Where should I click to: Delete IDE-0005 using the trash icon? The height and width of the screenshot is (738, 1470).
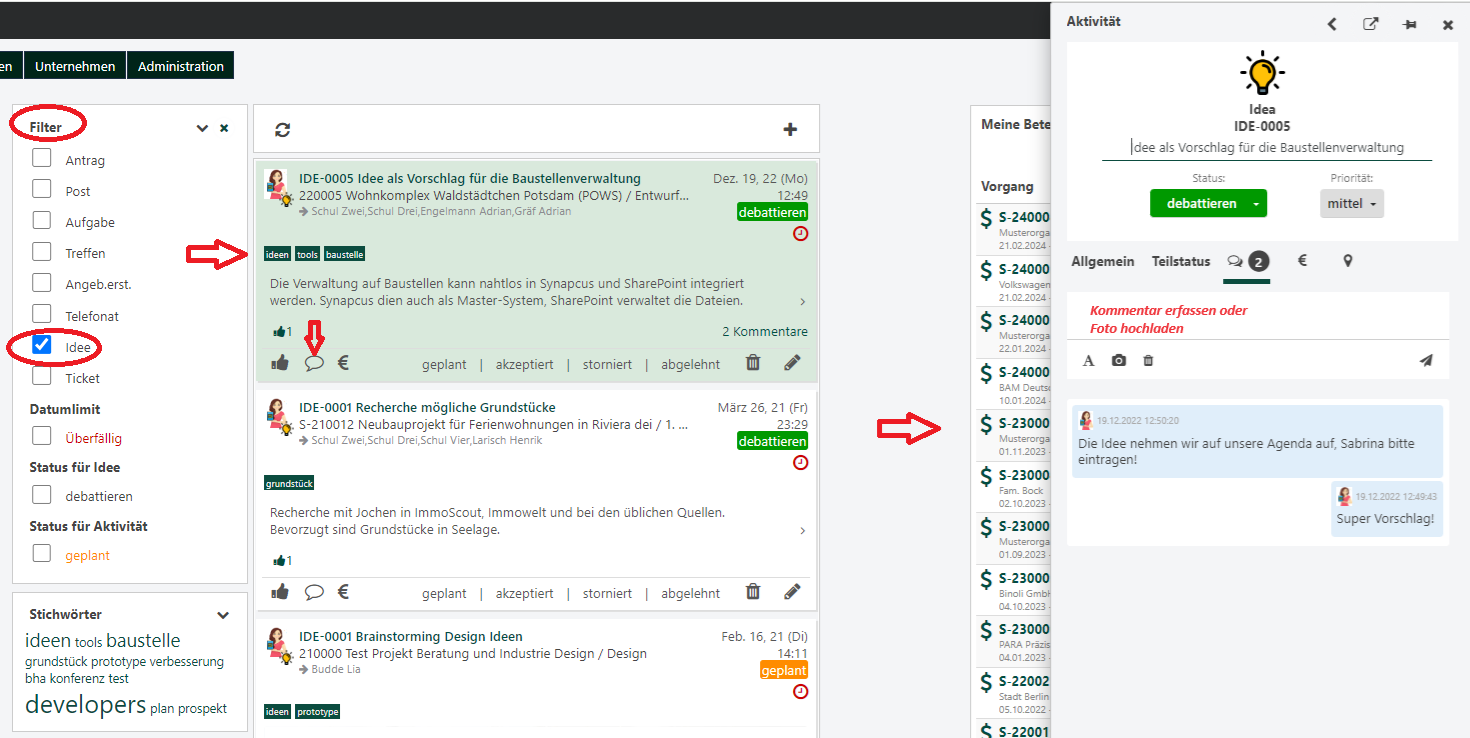point(753,363)
